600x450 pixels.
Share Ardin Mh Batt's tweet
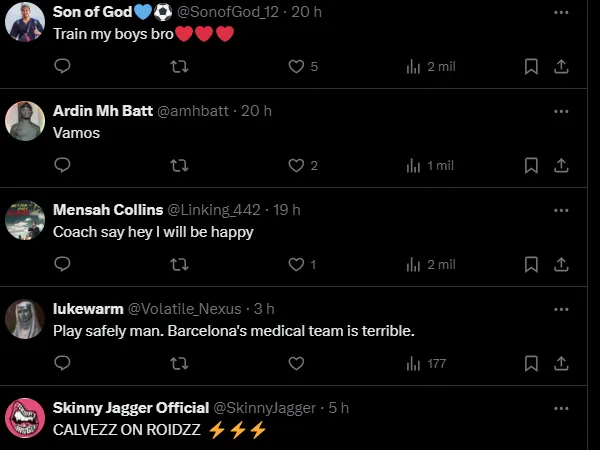[562, 165]
